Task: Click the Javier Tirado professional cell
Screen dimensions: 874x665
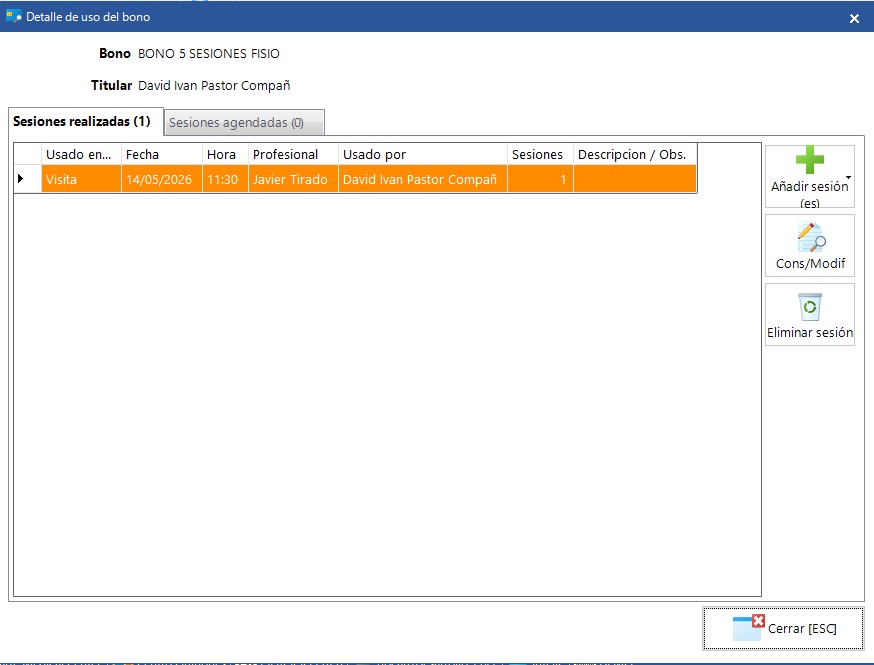Action: click(293, 179)
